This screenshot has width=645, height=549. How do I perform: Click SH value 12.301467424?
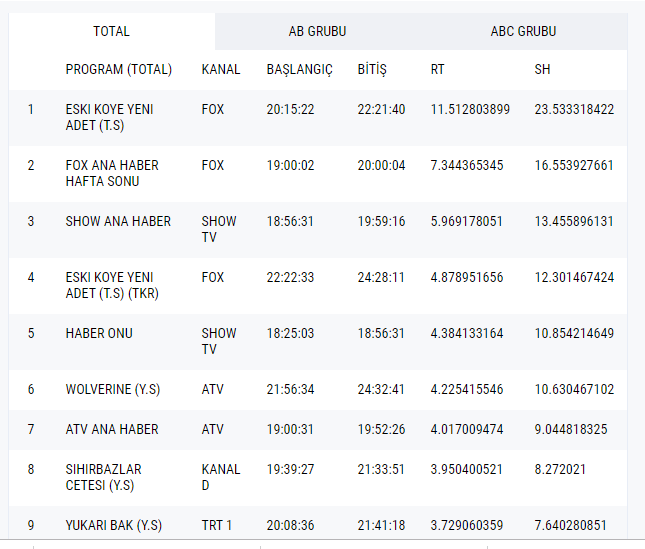(x=574, y=278)
